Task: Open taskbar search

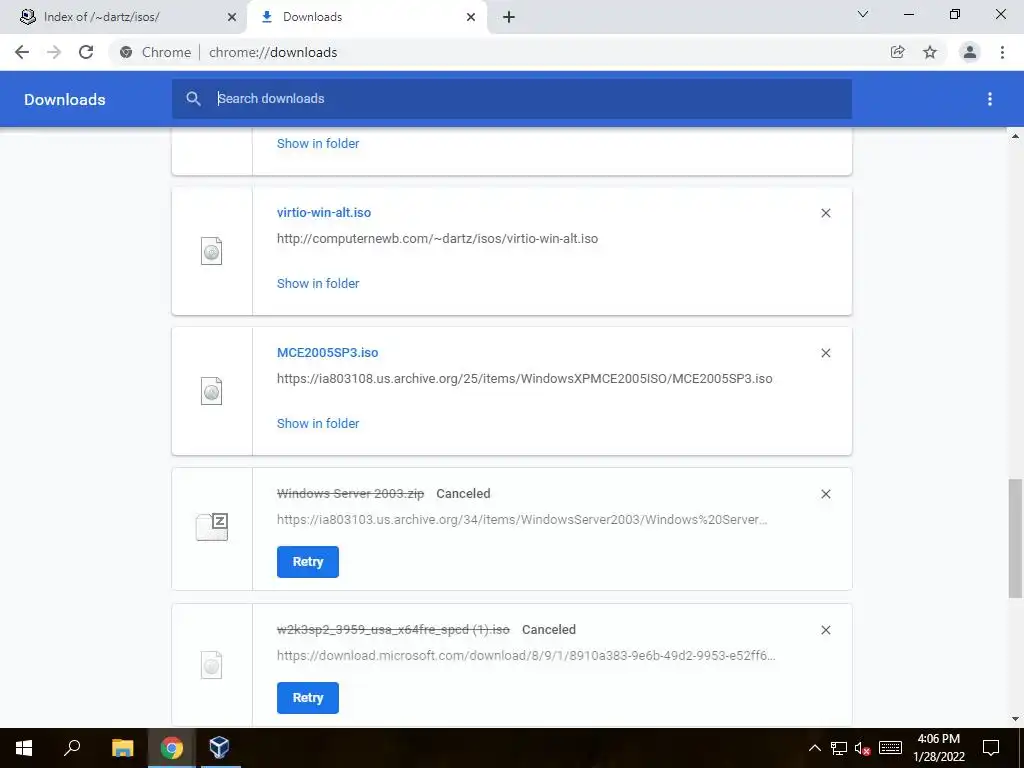Action: (72, 748)
